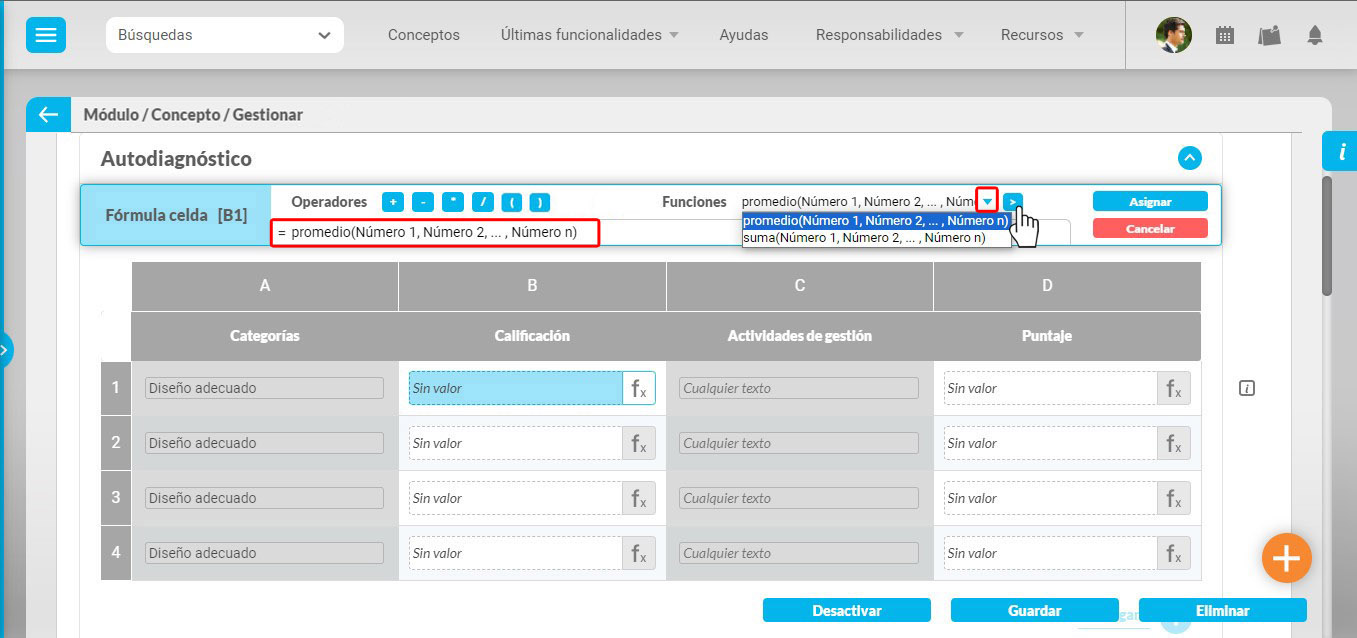Click the map icon in header
1357x638 pixels.
coord(1269,35)
